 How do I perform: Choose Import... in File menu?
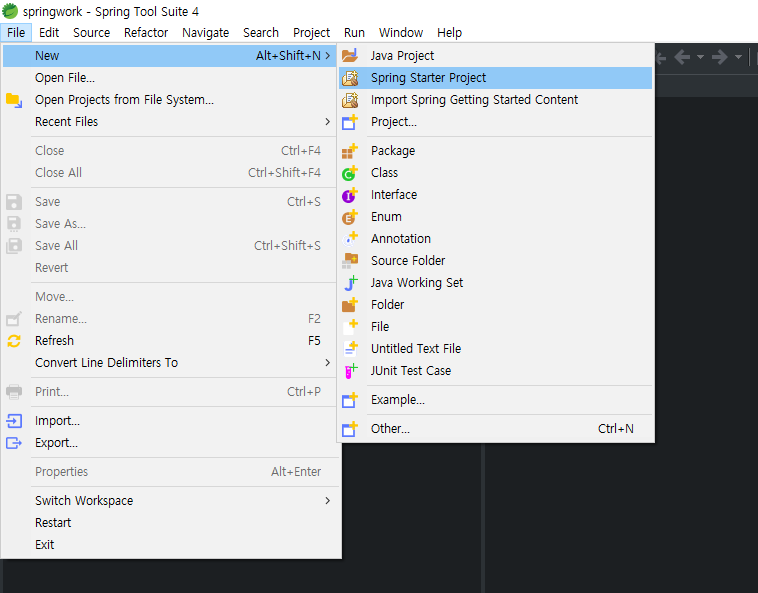tap(169, 421)
